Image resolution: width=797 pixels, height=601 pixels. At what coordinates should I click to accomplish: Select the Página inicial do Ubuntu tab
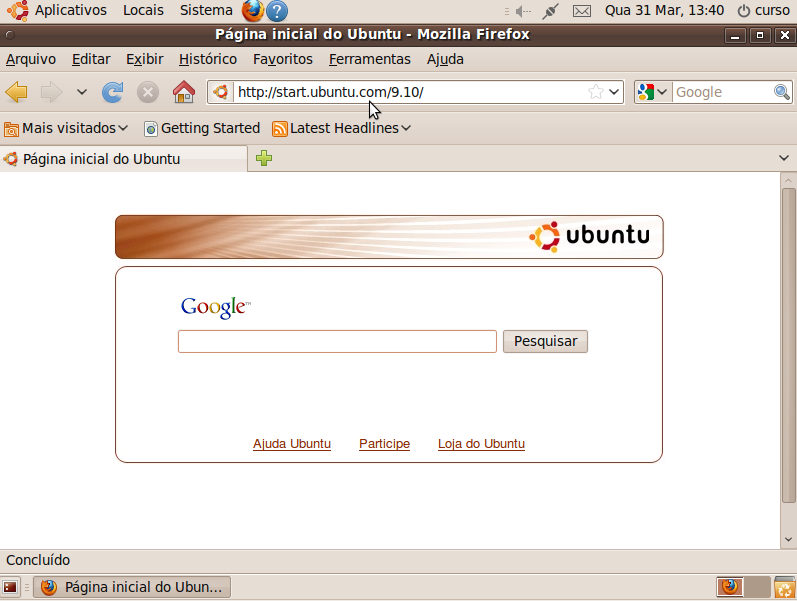click(x=124, y=159)
